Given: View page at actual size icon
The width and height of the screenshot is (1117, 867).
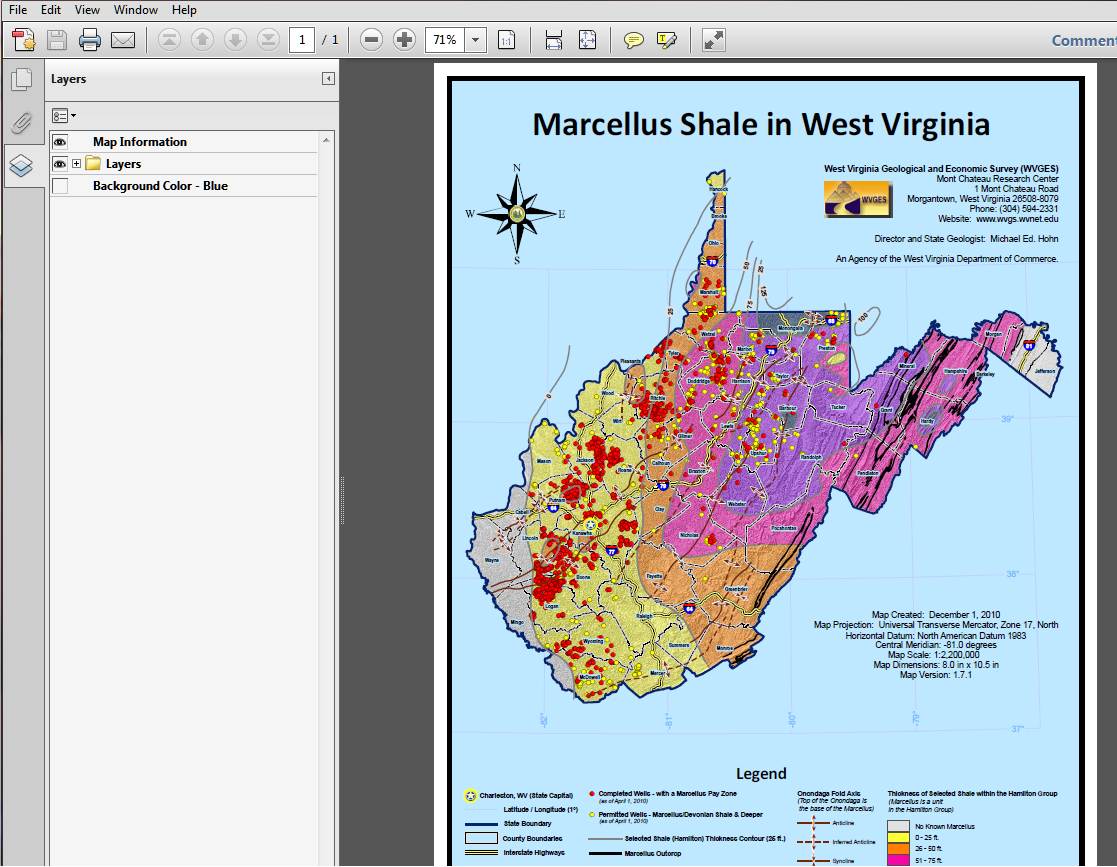Looking at the screenshot, I should 506,40.
